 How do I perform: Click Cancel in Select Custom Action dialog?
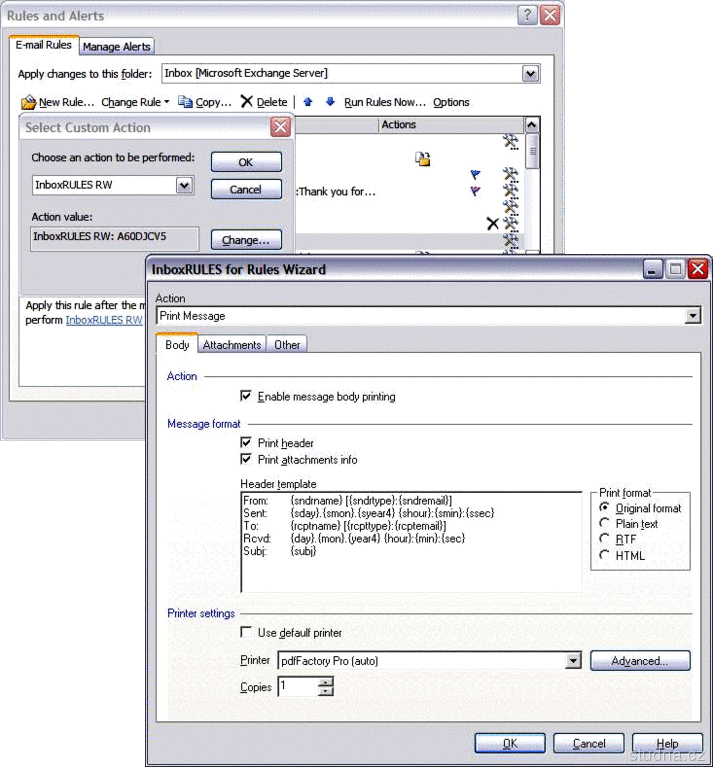pos(246,189)
